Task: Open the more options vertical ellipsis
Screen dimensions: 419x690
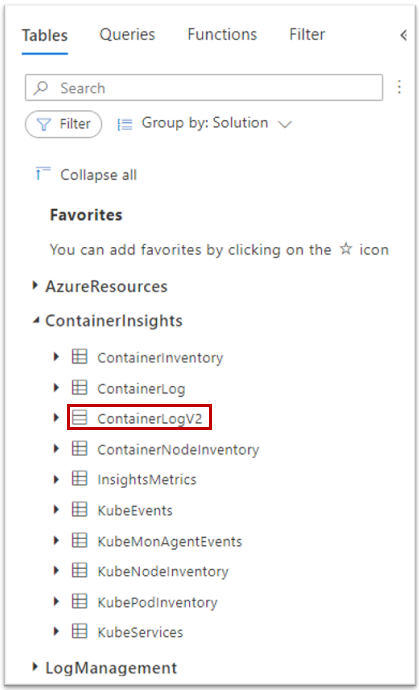Action: coord(399,87)
